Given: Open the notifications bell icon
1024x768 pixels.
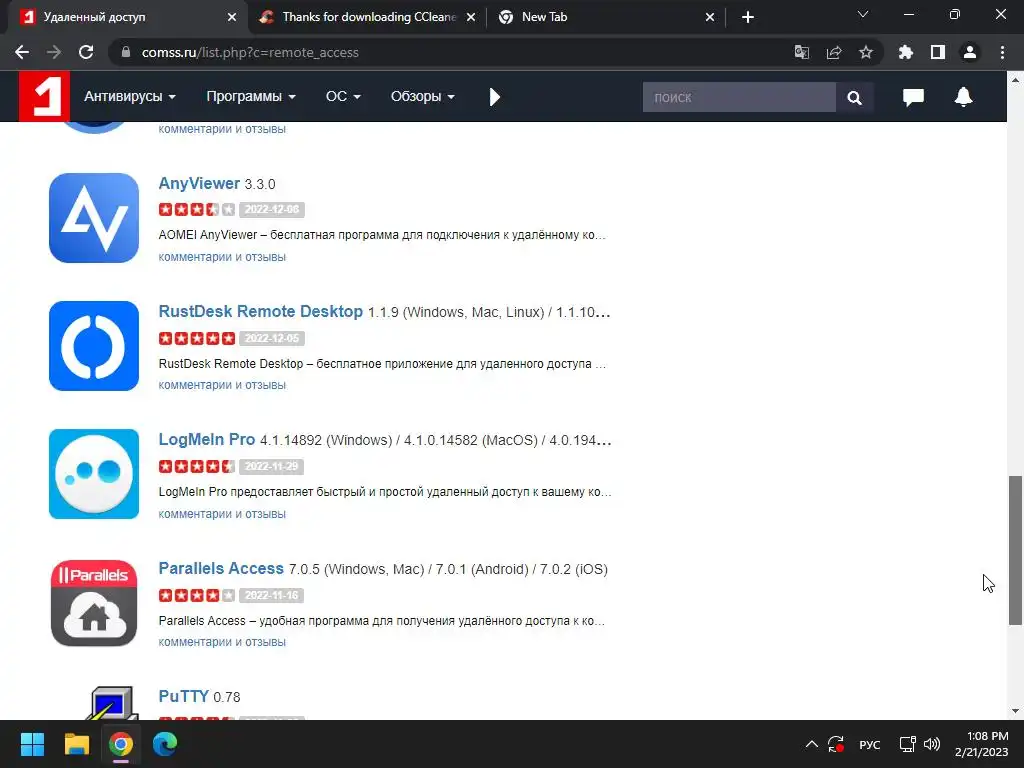Looking at the screenshot, I should click(963, 97).
